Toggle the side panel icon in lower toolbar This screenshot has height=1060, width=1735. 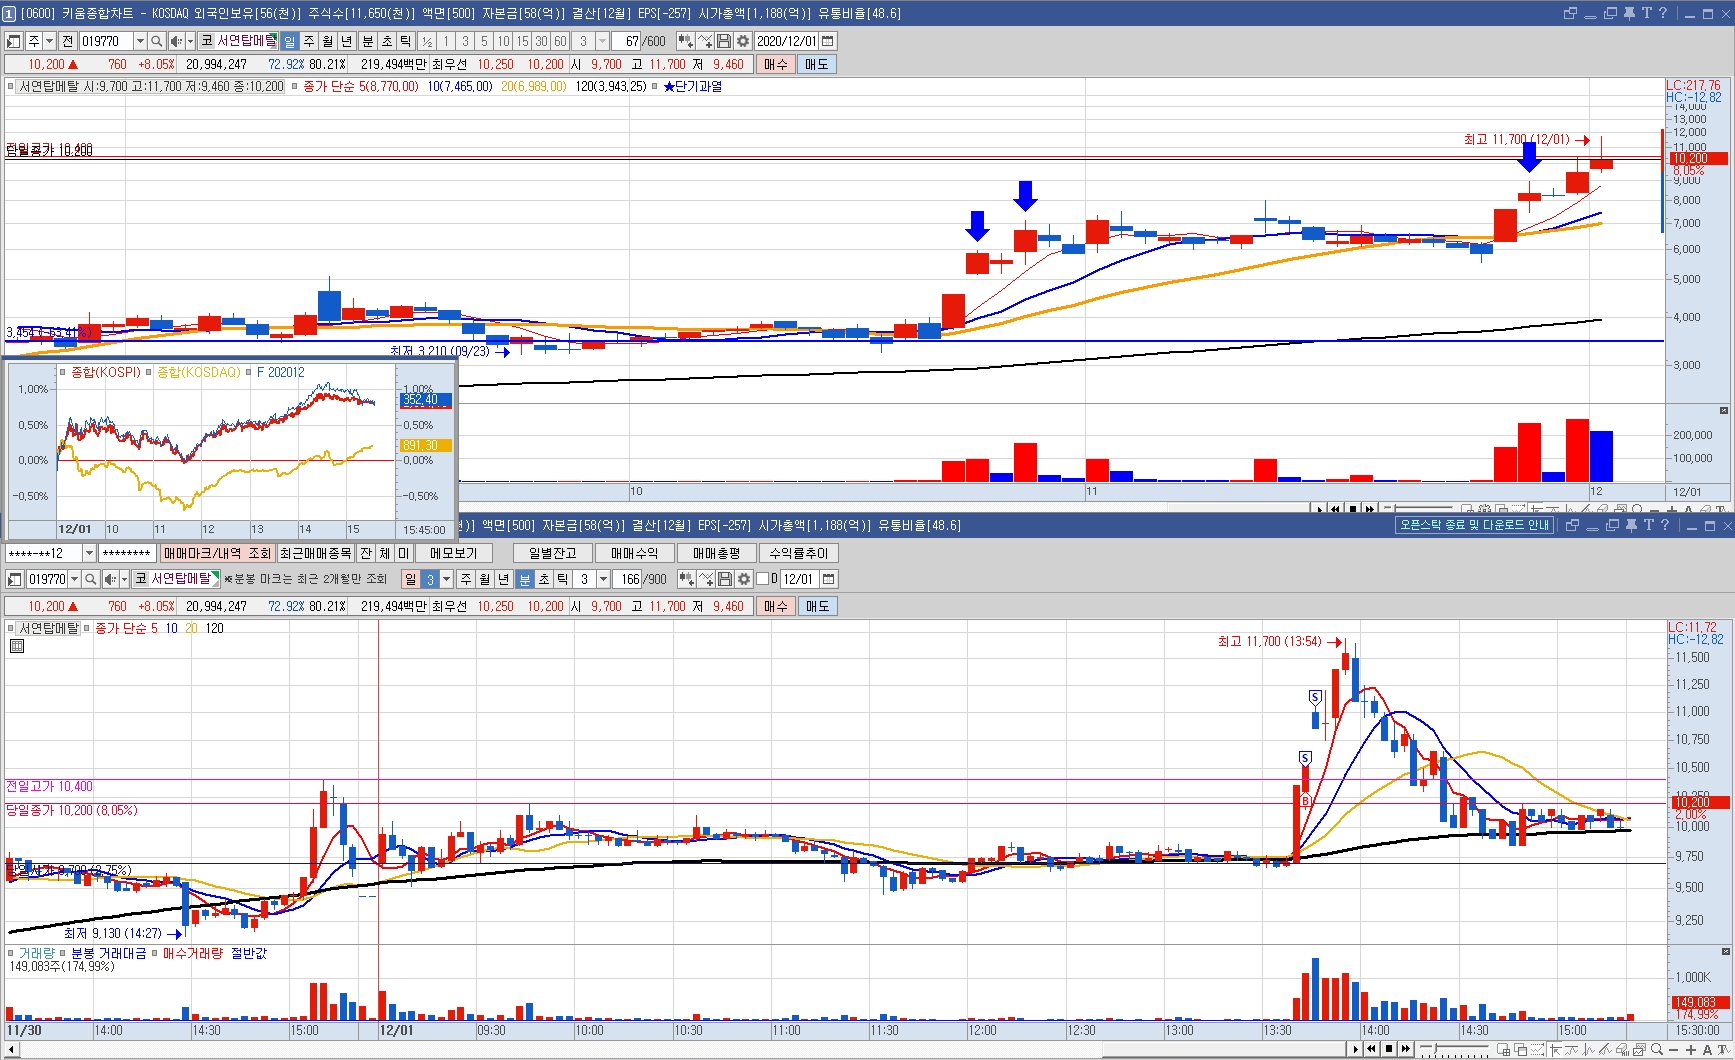13,579
